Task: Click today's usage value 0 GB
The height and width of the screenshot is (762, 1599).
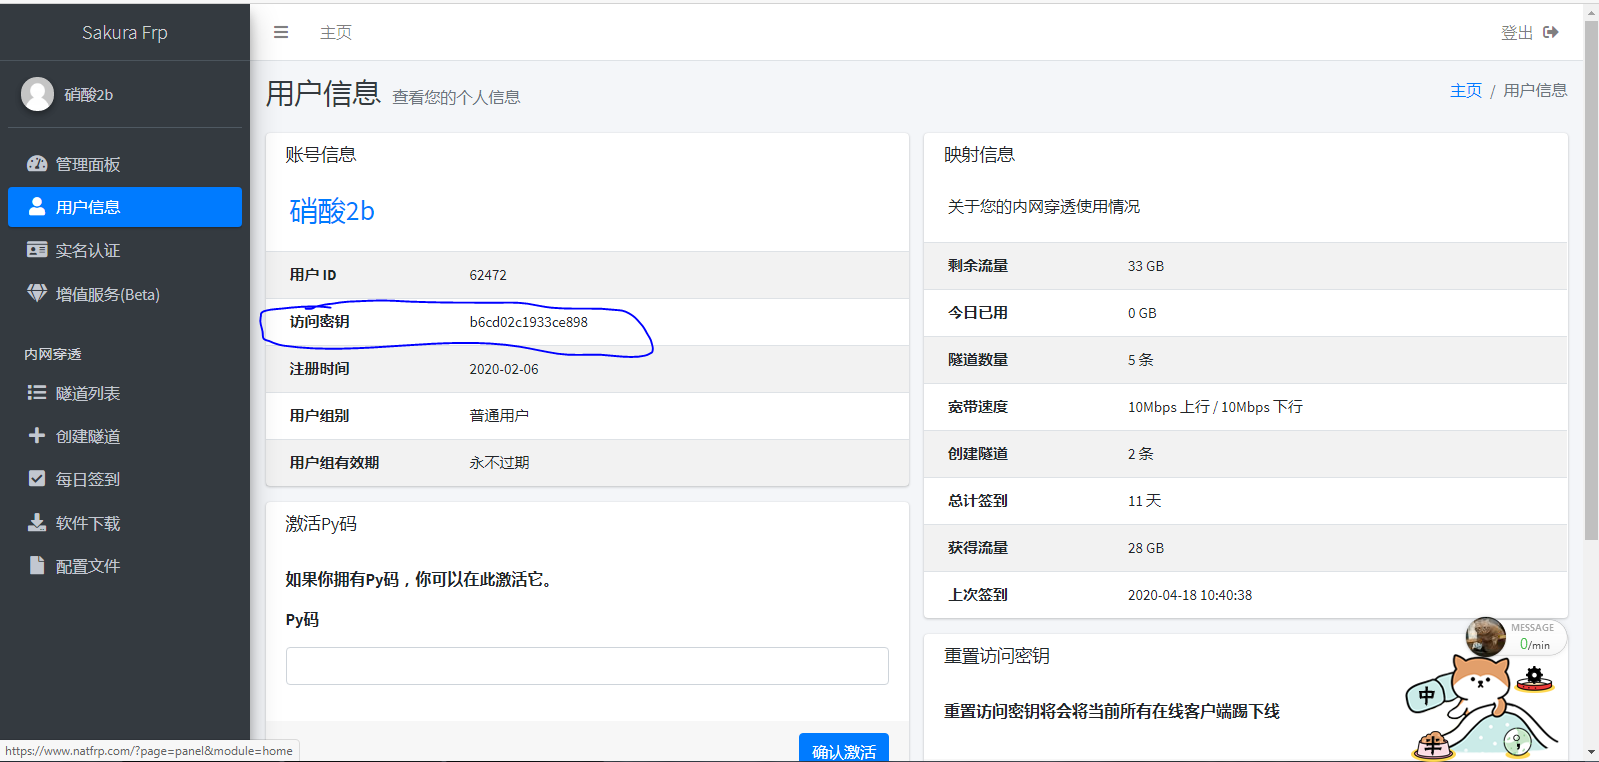Action: [x=1142, y=313]
